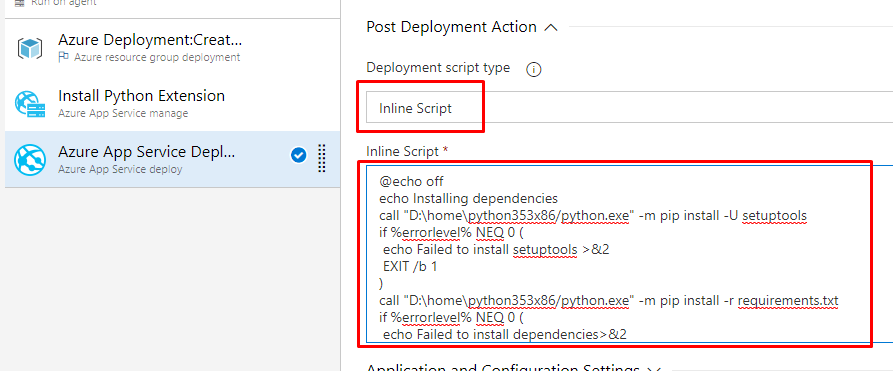Collapse the Post Deployment Action section

coord(551,27)
